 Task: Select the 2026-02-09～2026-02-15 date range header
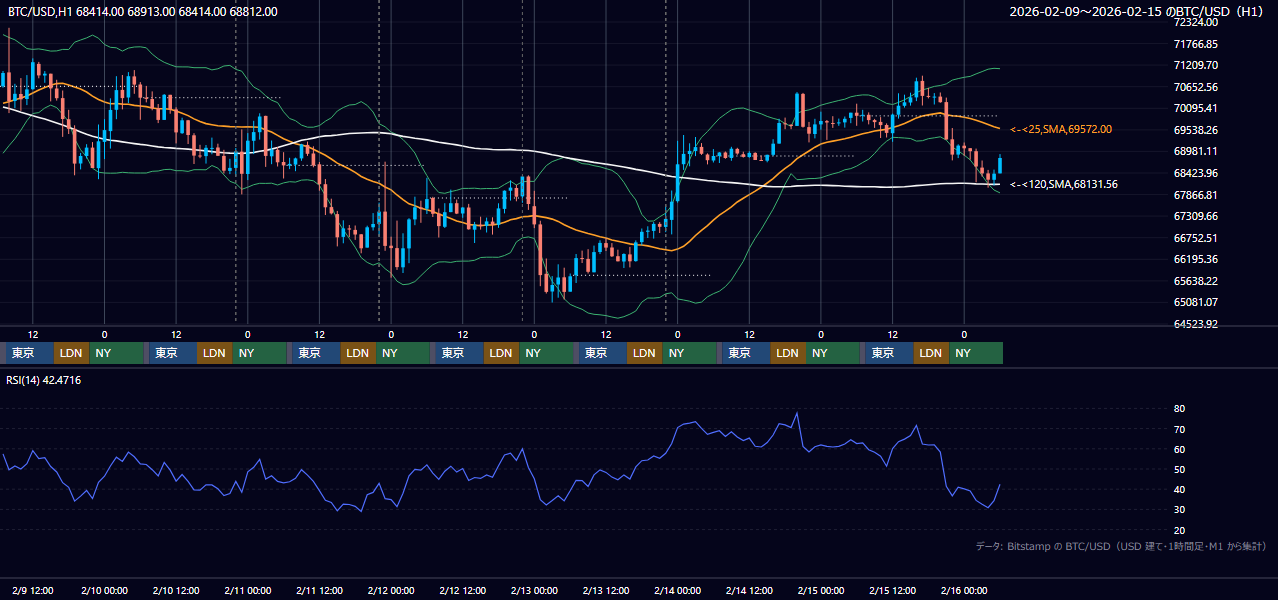(x=1137, y=12)
